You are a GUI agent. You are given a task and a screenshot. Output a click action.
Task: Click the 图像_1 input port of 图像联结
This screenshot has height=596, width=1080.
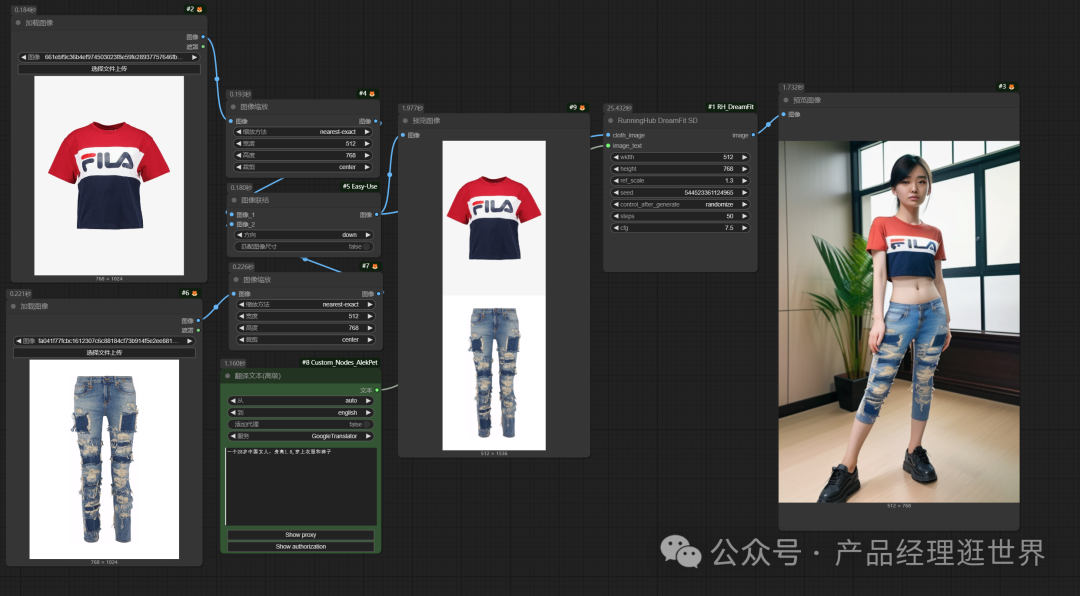tap(231, 214)
